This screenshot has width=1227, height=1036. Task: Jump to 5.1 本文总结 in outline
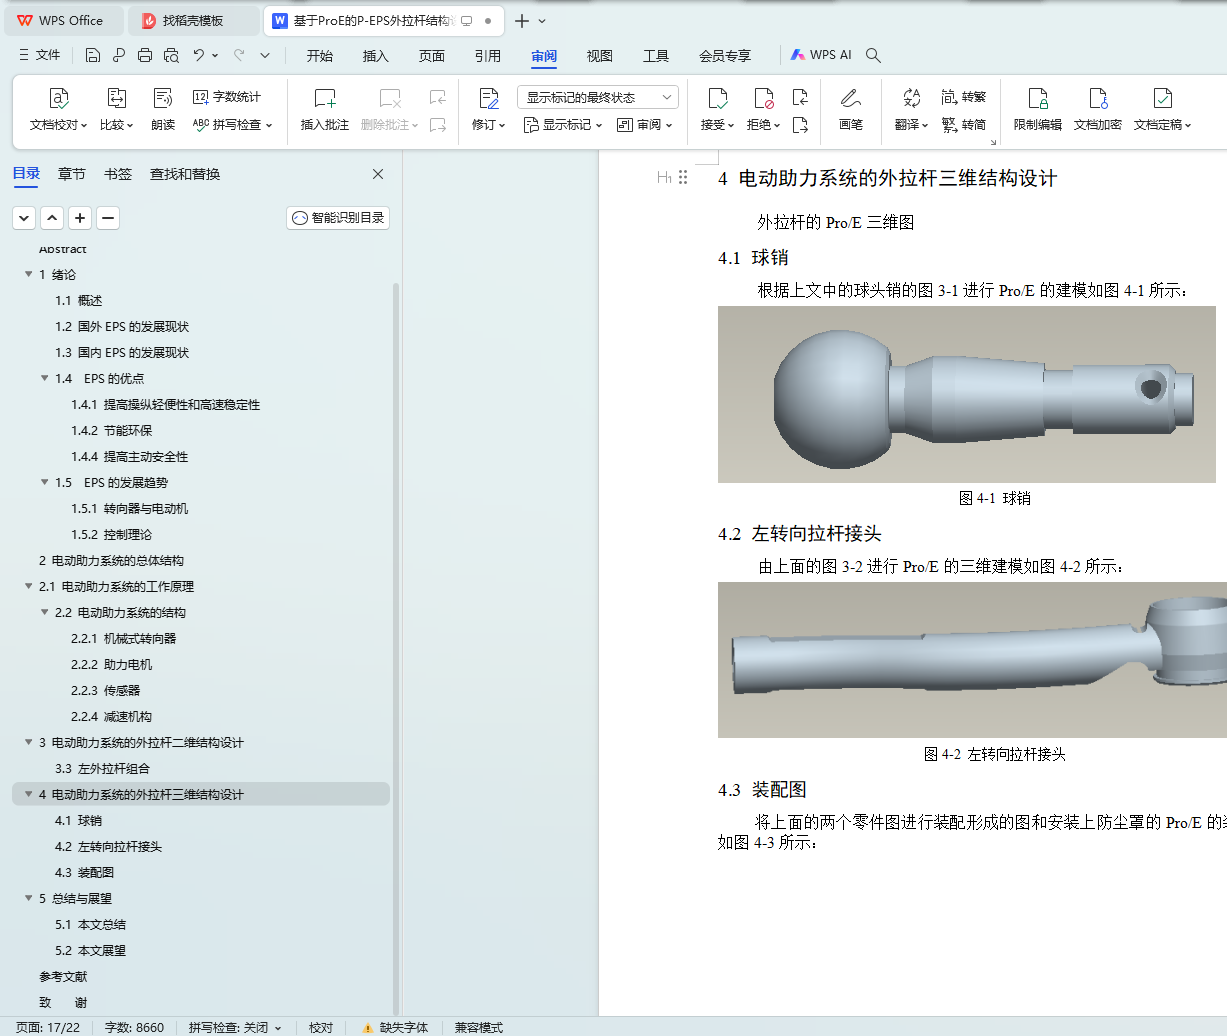(x=90, y=924)
